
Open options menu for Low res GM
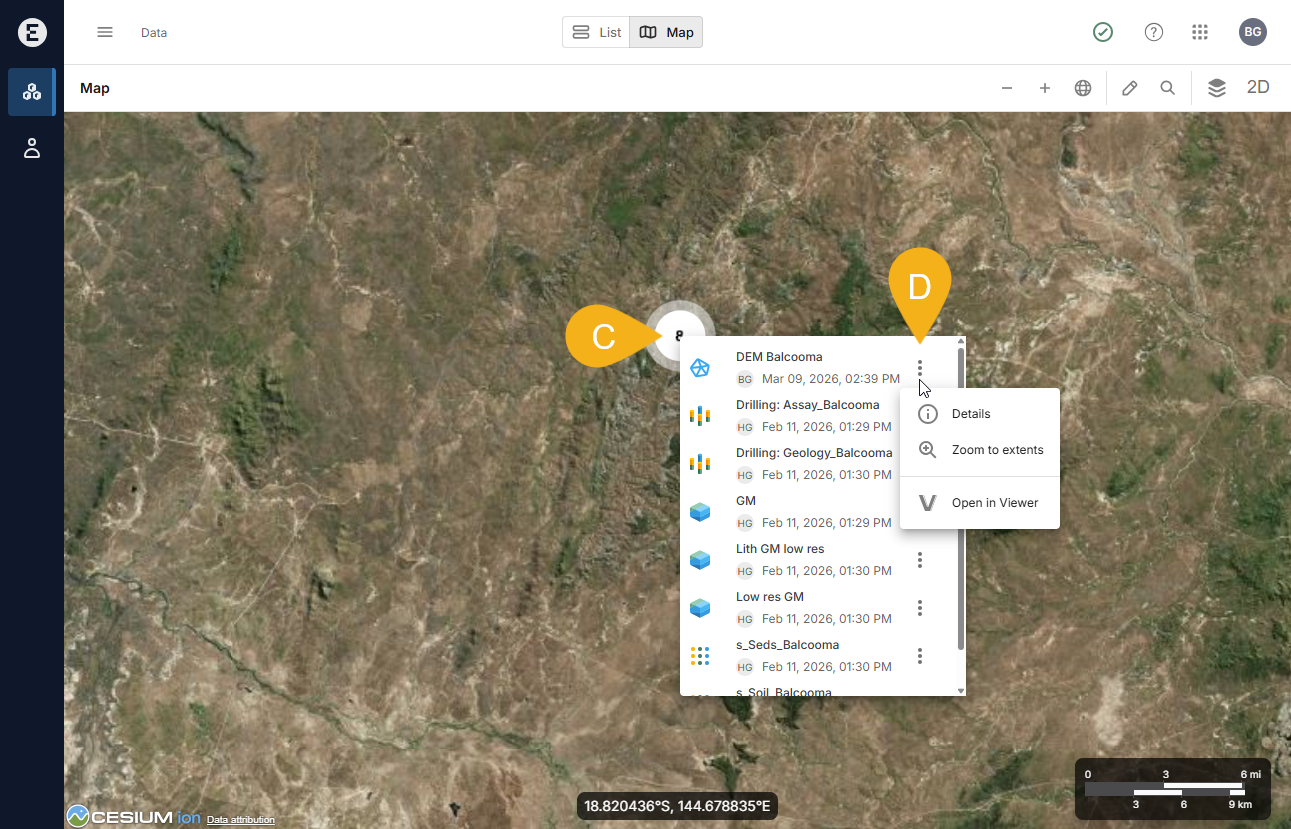pos(920,608)
